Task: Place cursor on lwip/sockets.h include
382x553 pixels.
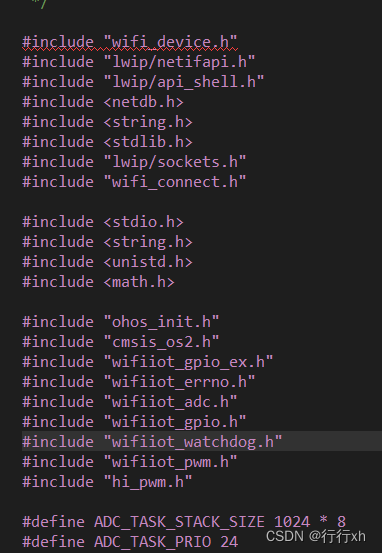Action: coord(134,162)
